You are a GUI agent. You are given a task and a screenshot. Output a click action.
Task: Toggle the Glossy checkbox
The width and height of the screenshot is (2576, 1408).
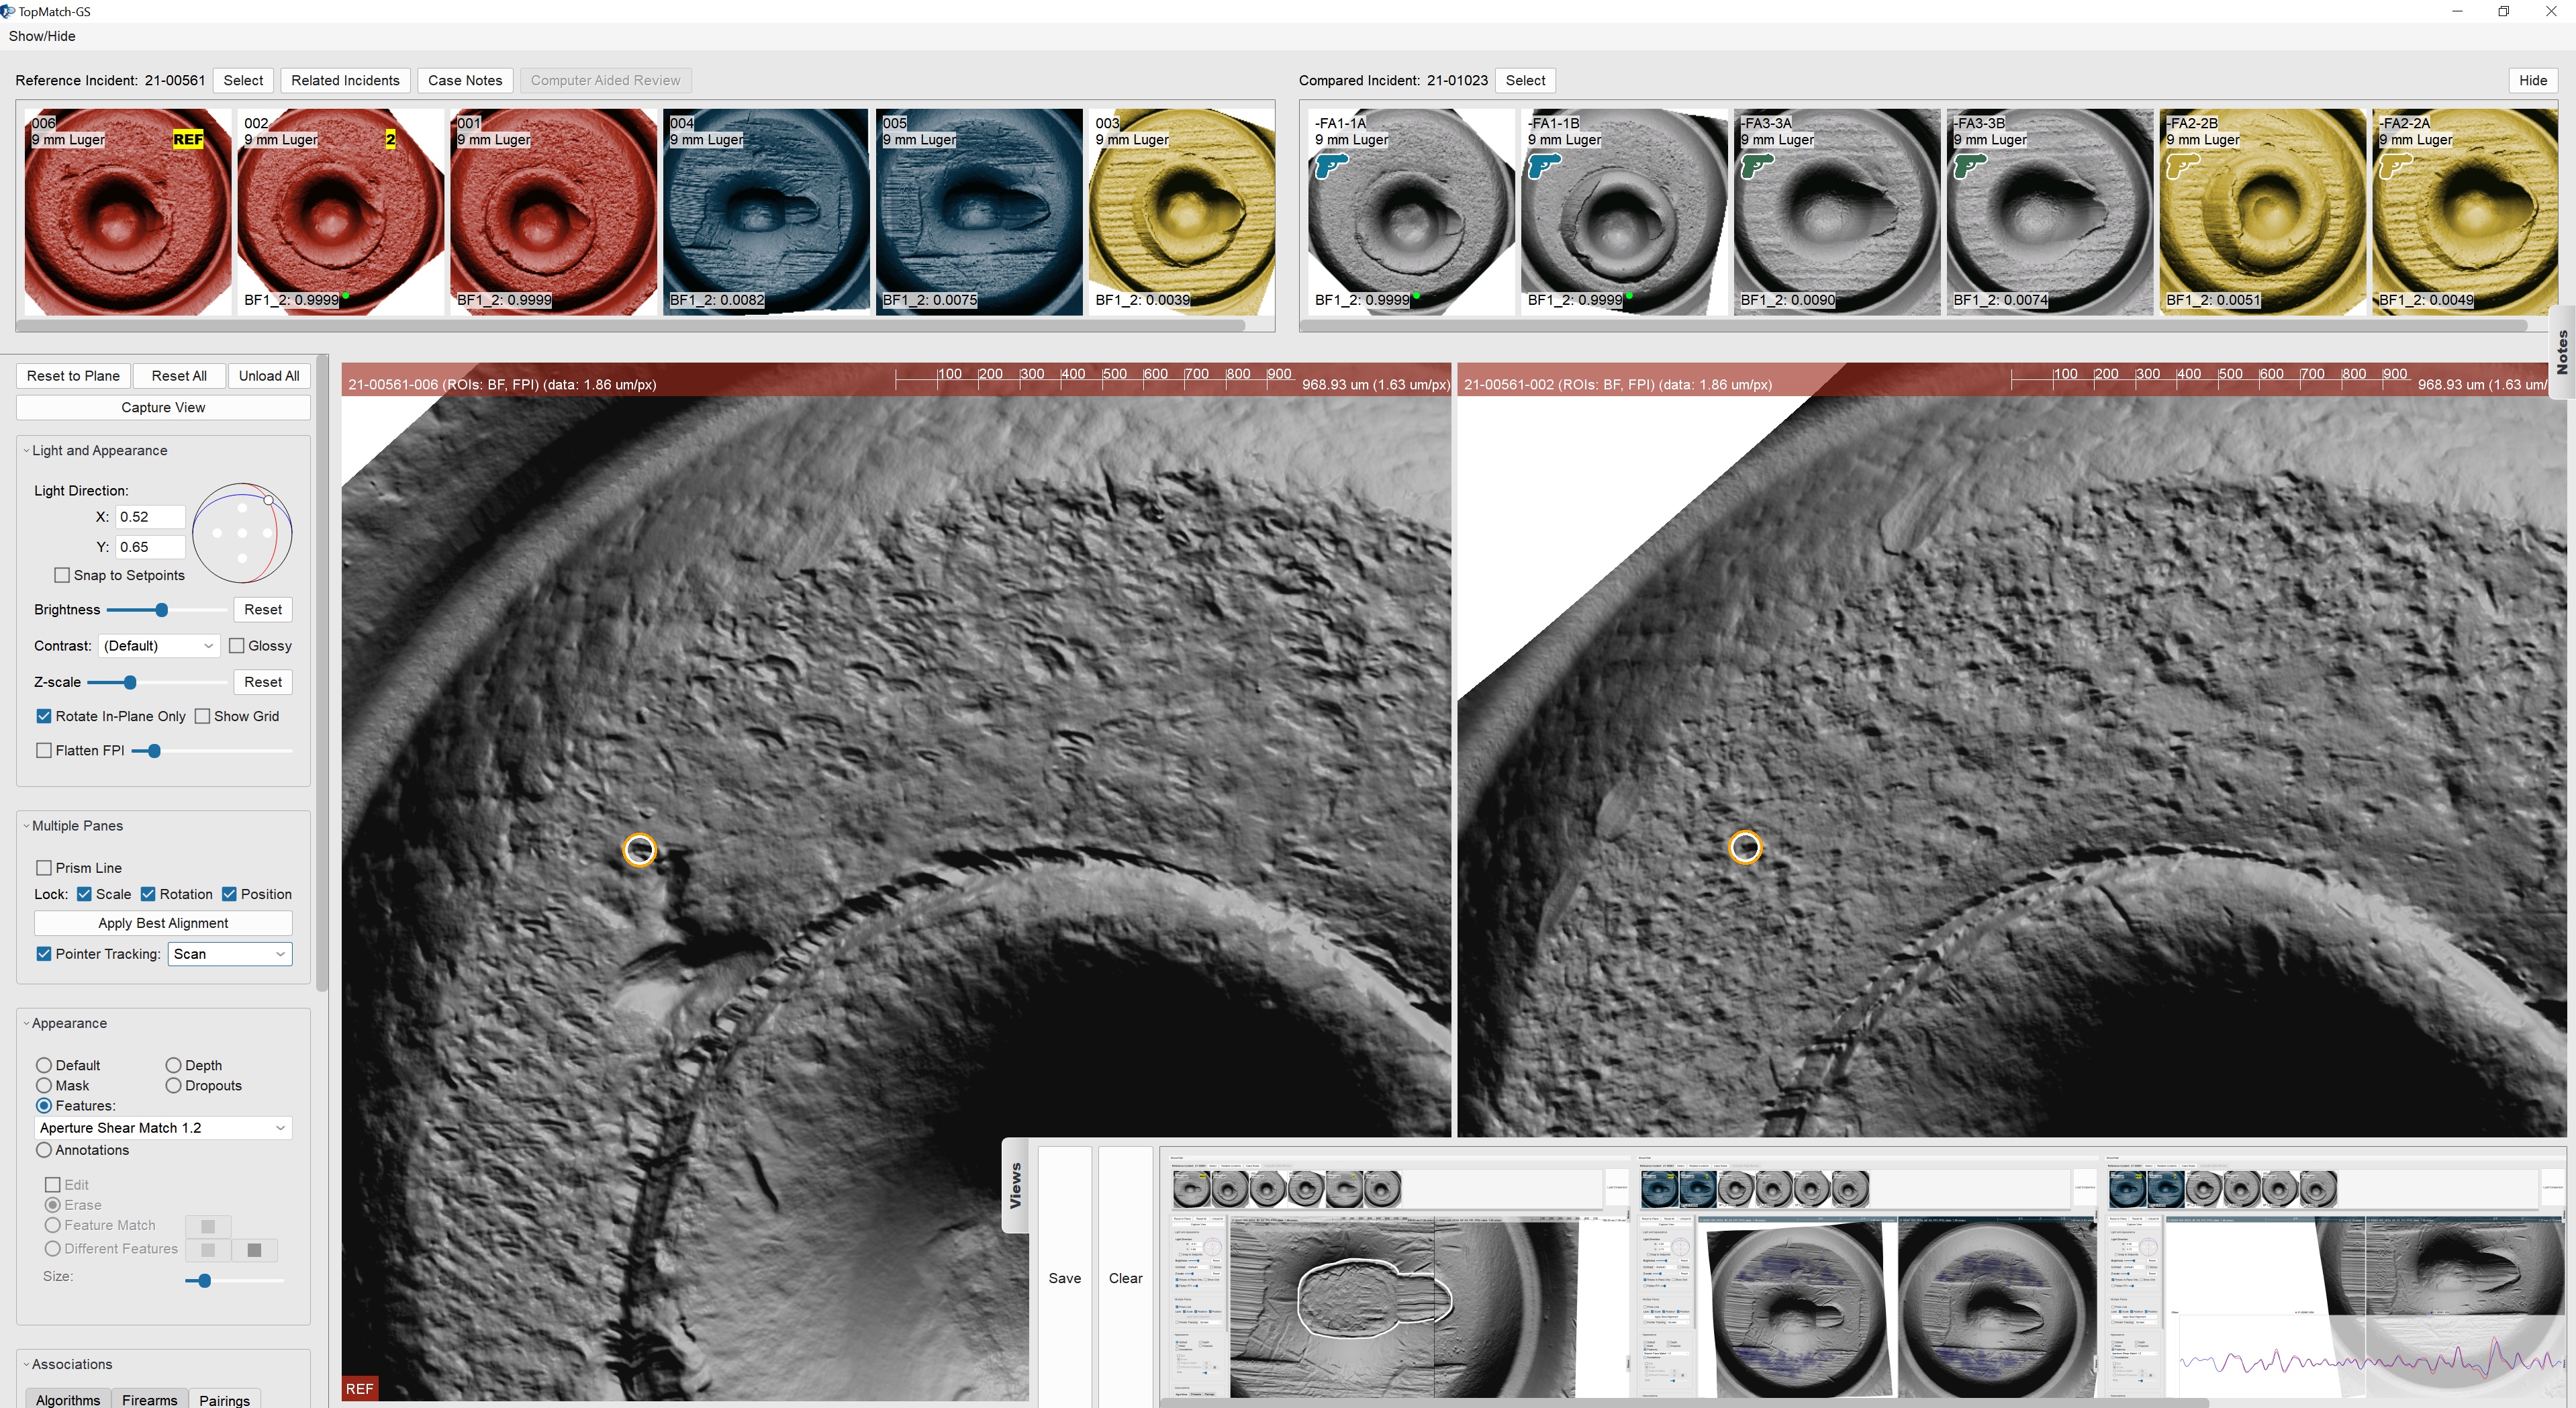(237, 646)
